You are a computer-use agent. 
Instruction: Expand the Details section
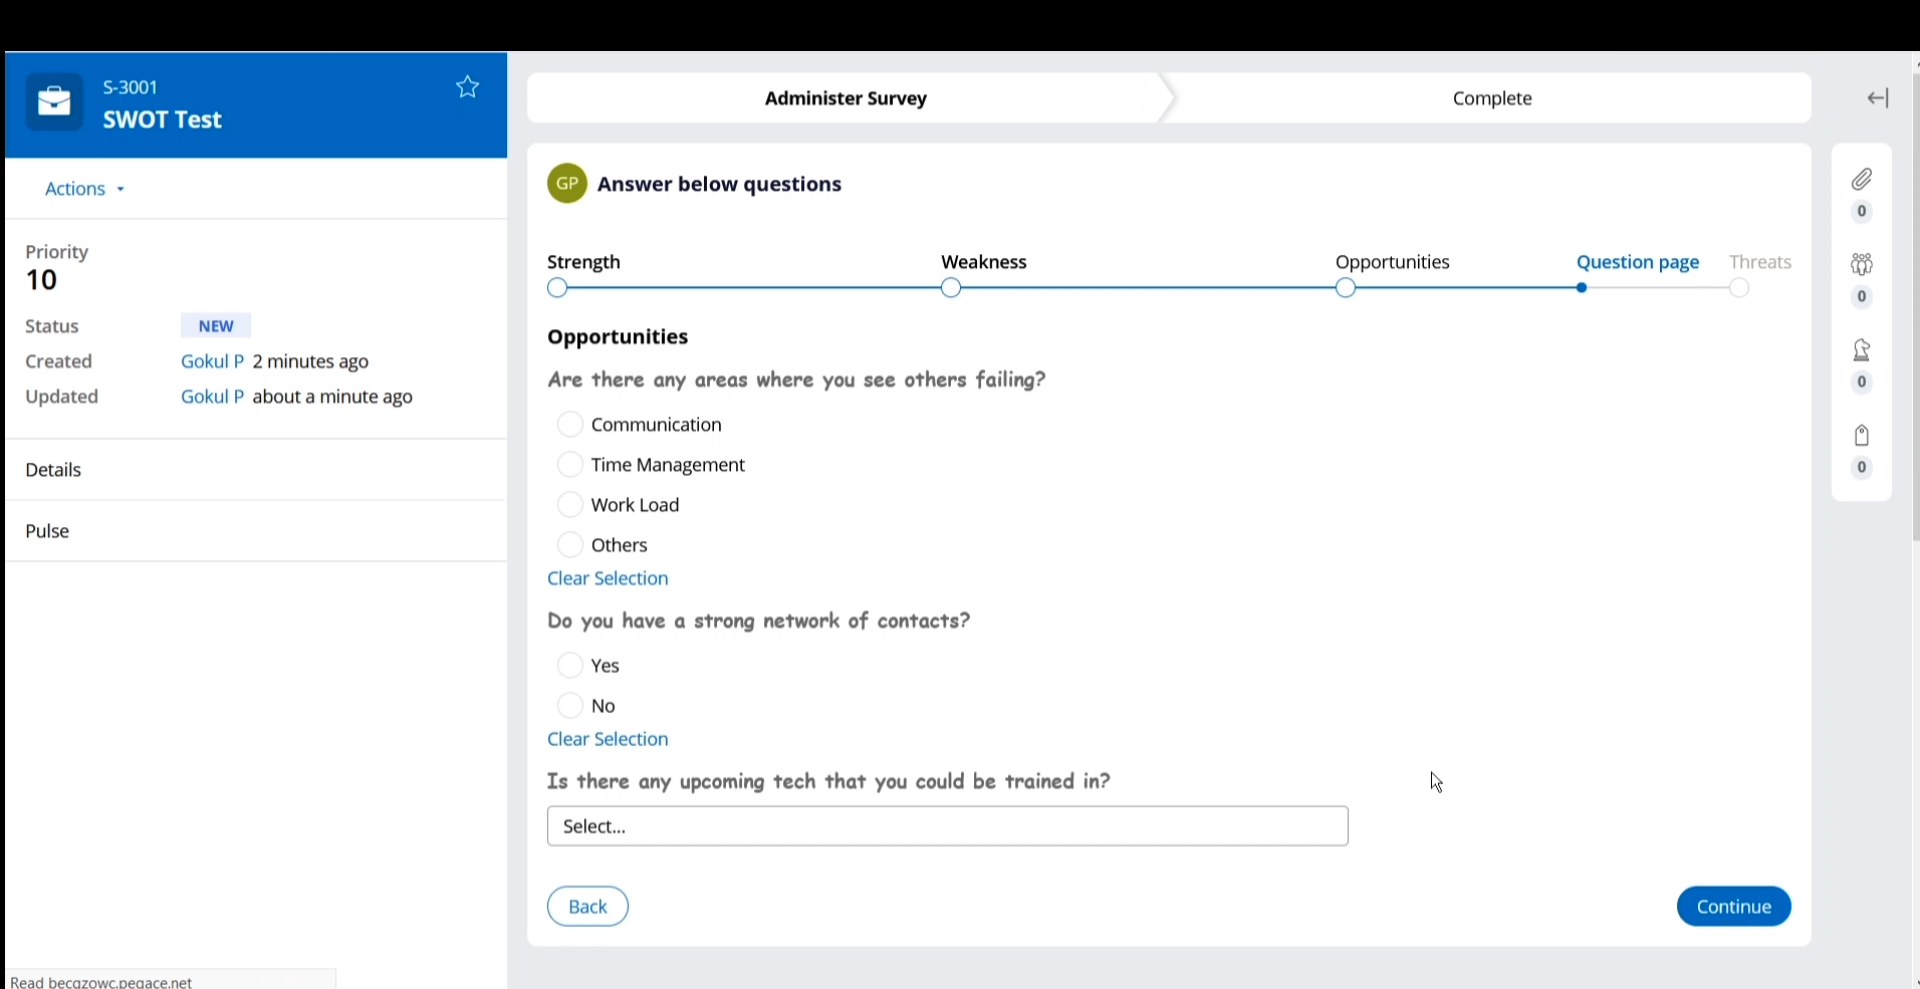(256, 470)
